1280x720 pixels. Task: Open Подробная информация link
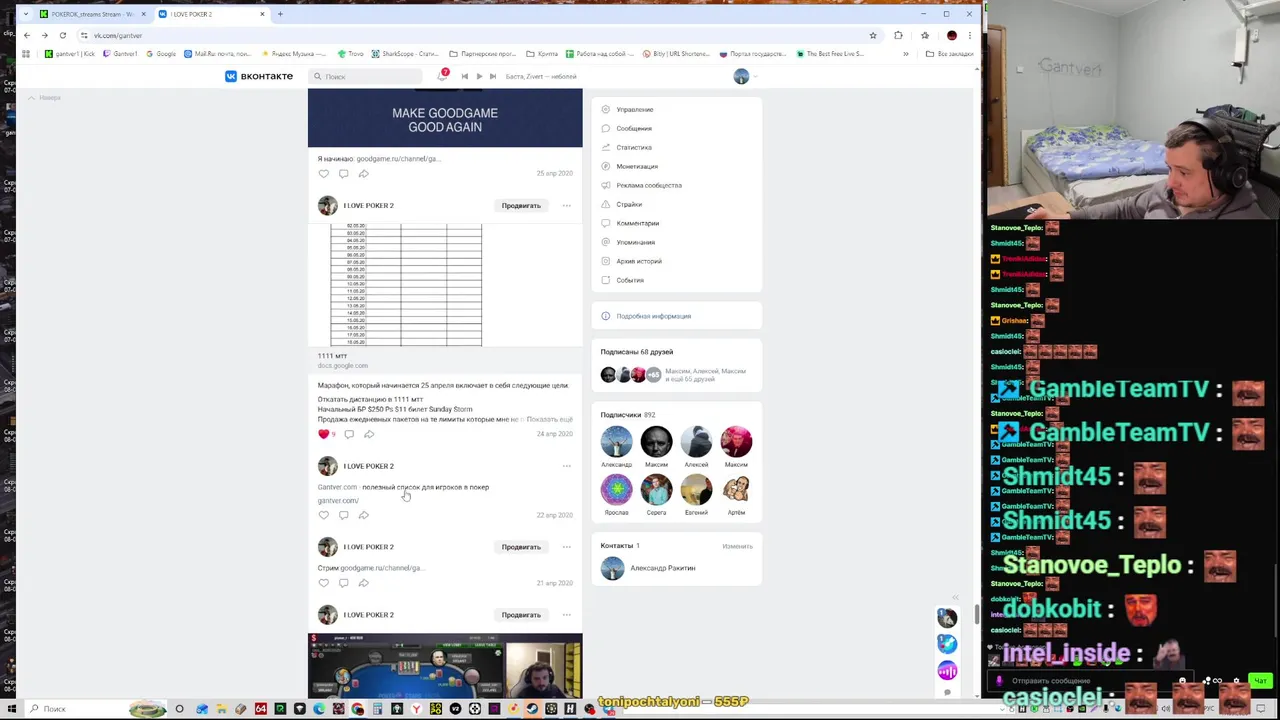tap(653, 316)
